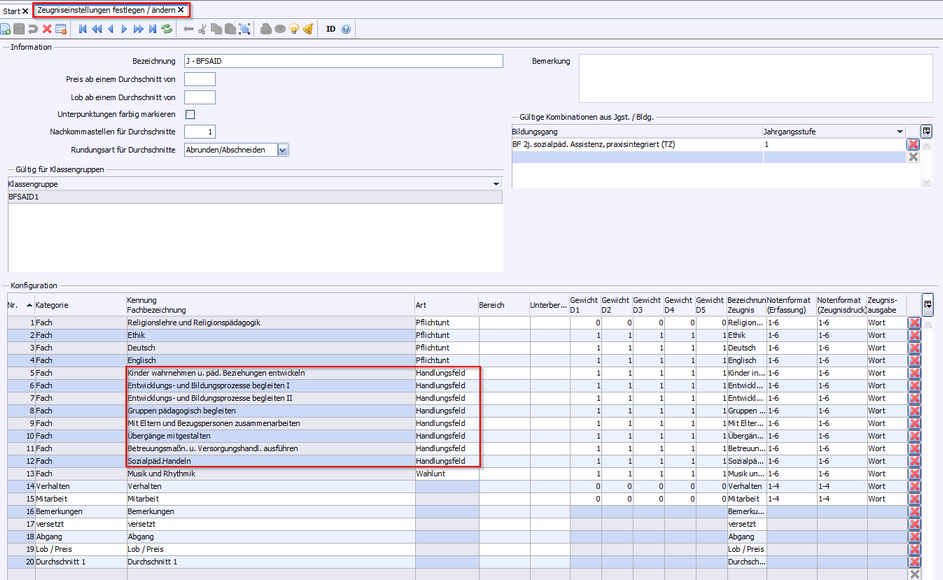The height and width of the screenshot is (580, 943).
Task: Open the Rundungsart für Durchschnitte dropdown
Action: [x=283, y=150]
